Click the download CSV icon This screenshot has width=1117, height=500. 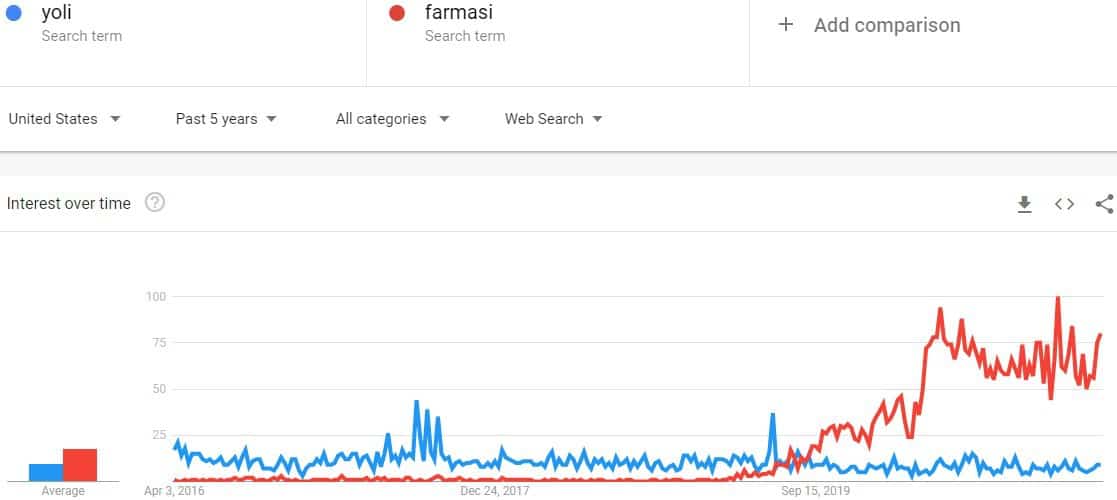click(1024, 204)
